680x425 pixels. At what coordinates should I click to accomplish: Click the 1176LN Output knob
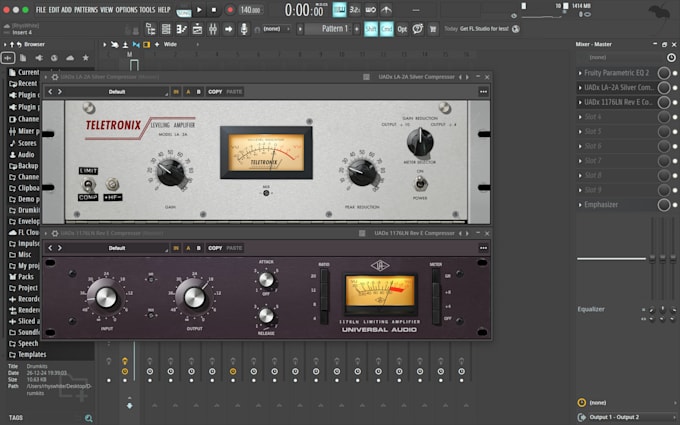click(194, 298)
